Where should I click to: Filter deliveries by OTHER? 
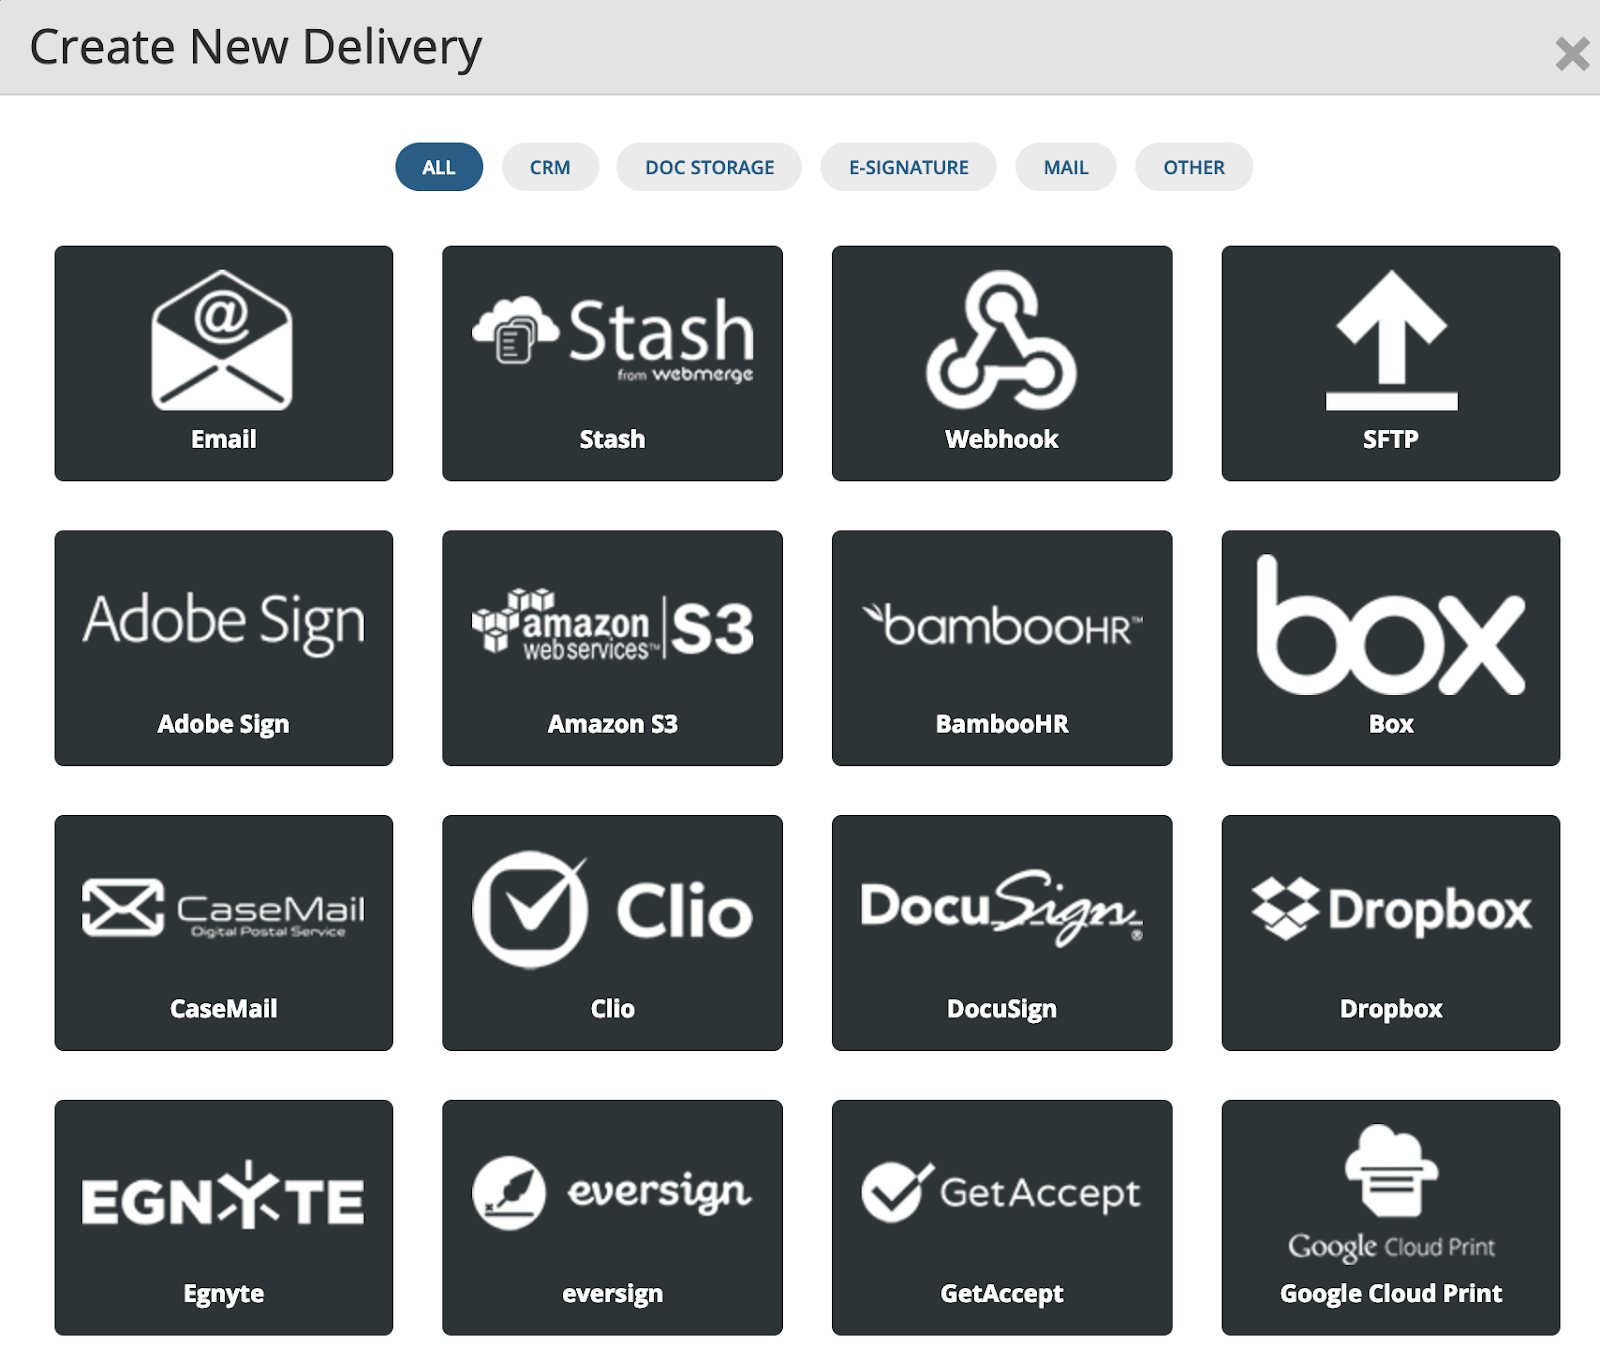(1194, 167)
